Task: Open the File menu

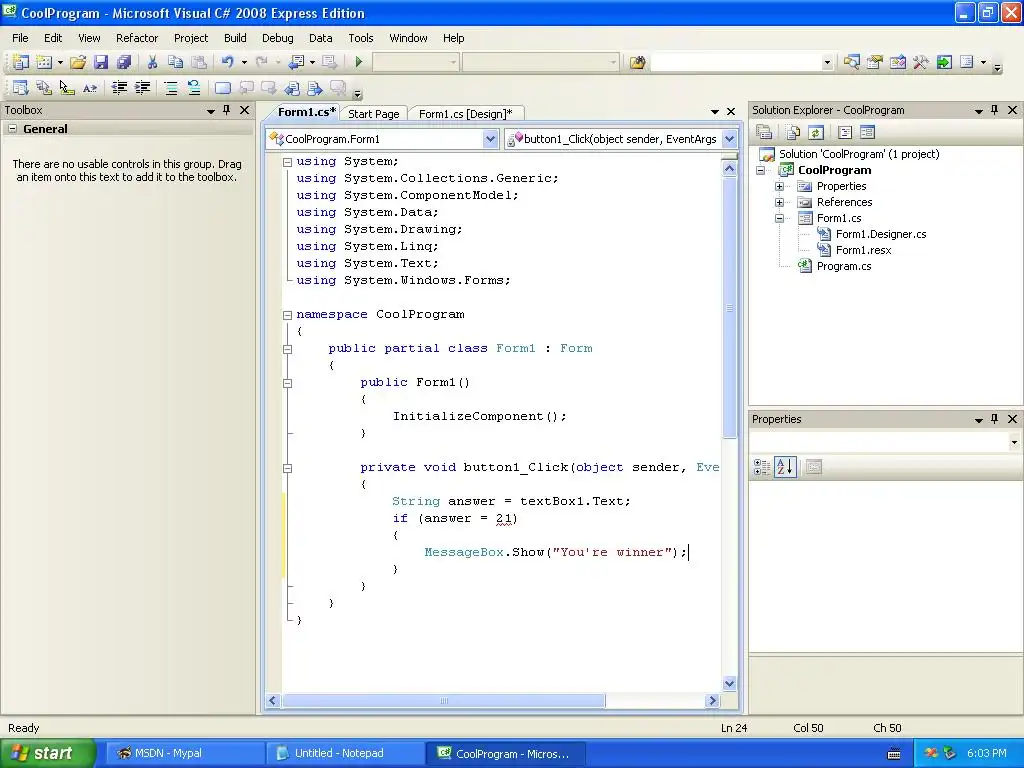Action: [x=20, y=38]
